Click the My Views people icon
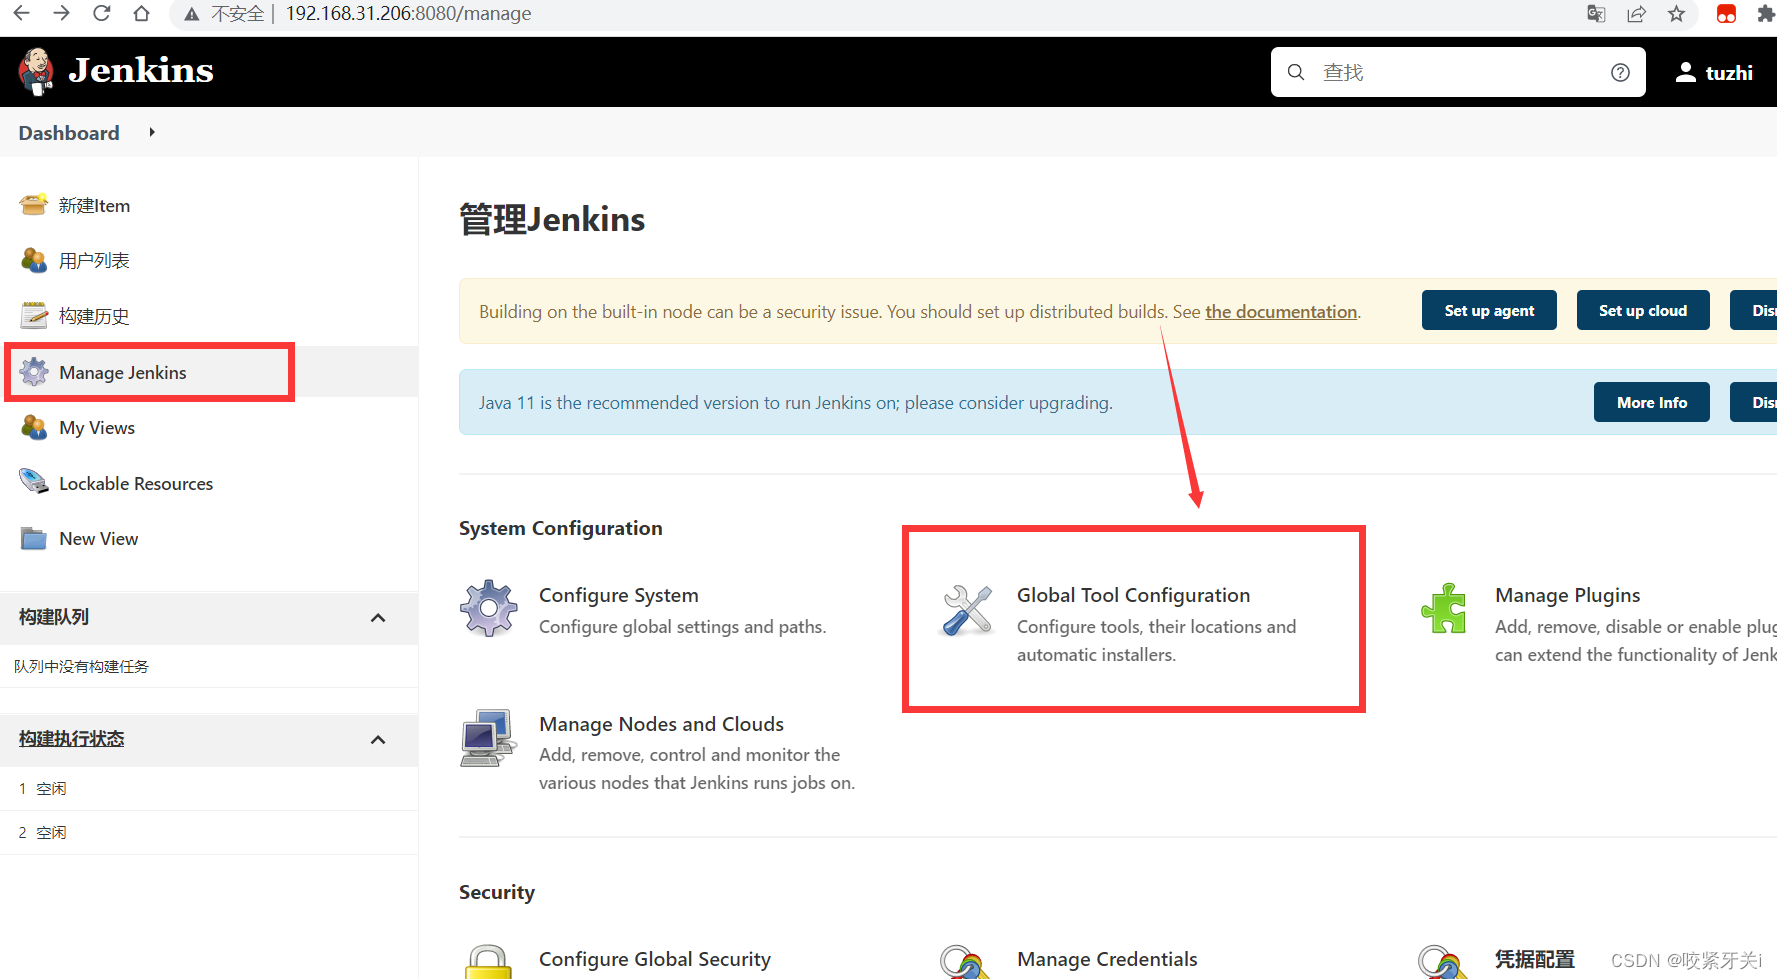 34,427
